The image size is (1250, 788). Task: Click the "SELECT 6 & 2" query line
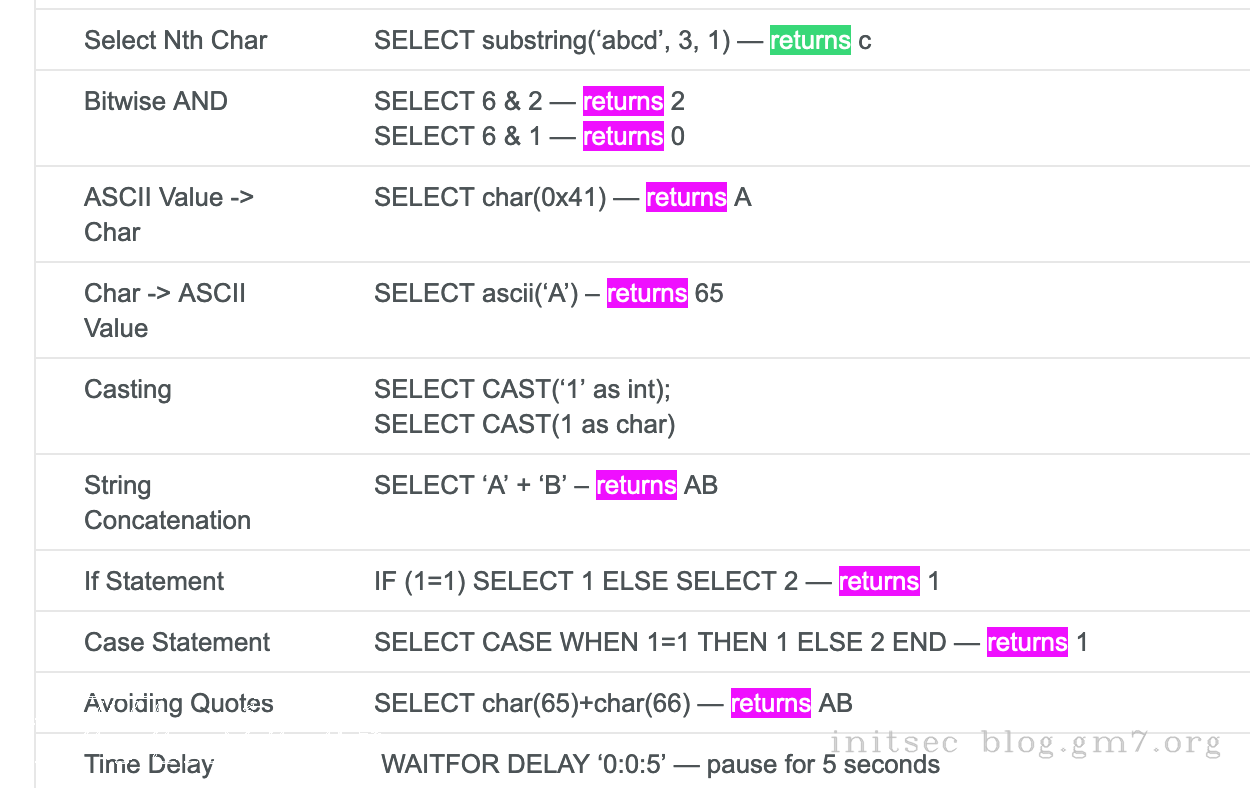click(x=460, y=102)
